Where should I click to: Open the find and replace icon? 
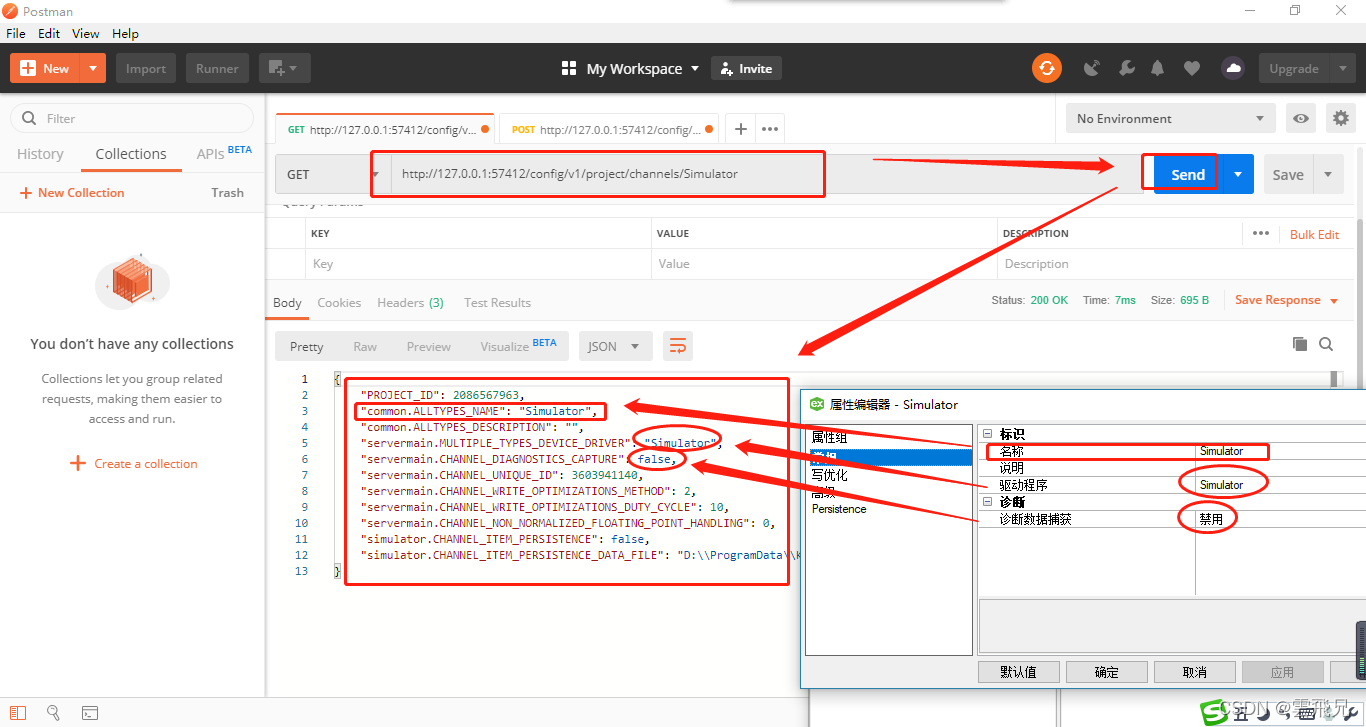pos(53,713)
